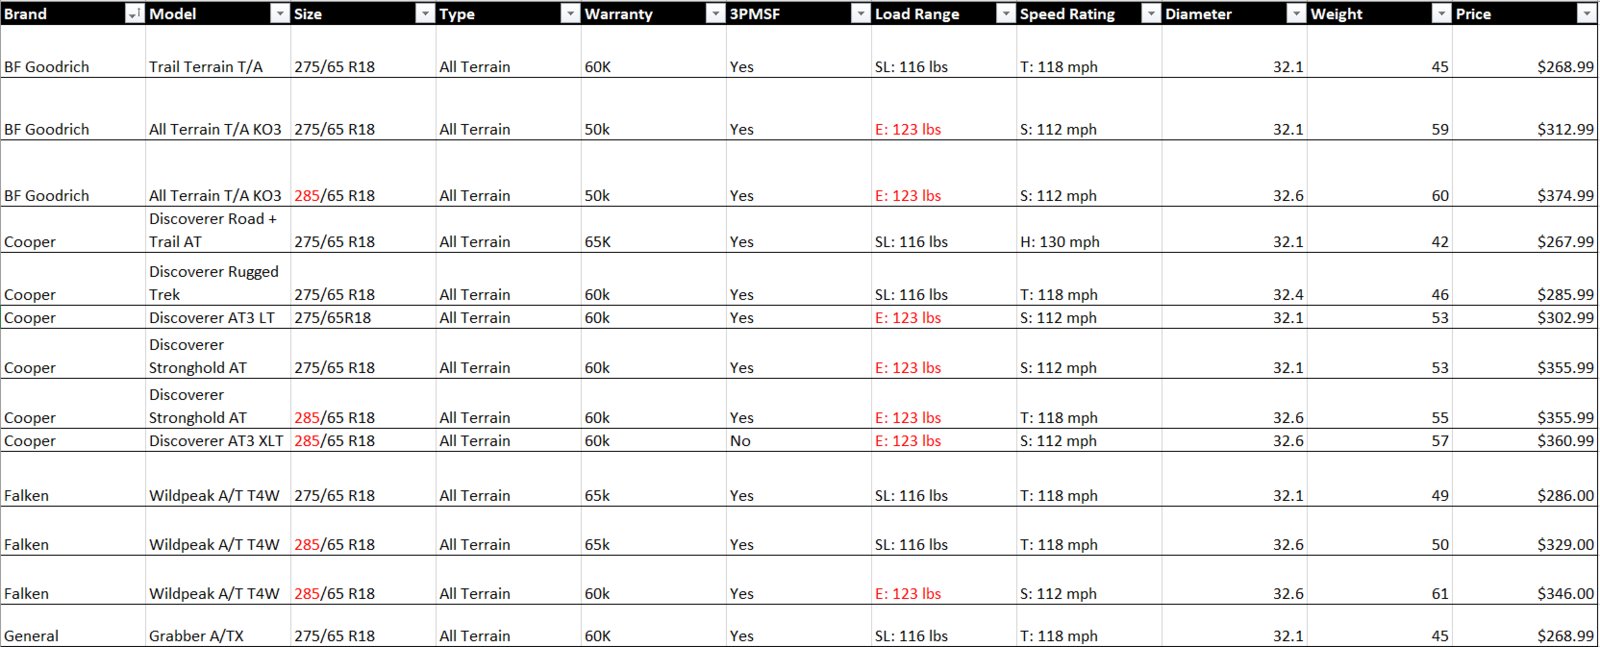Select the Cooper brand cell in the $302.99 row
This screenshot has height=647, width=1600.
click(x=73, y=317)
